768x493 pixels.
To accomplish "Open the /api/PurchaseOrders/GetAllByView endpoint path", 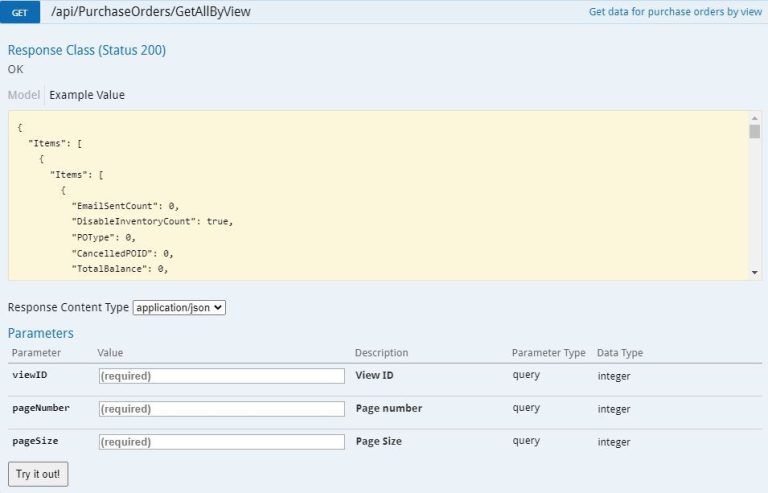I will (151, 12).
